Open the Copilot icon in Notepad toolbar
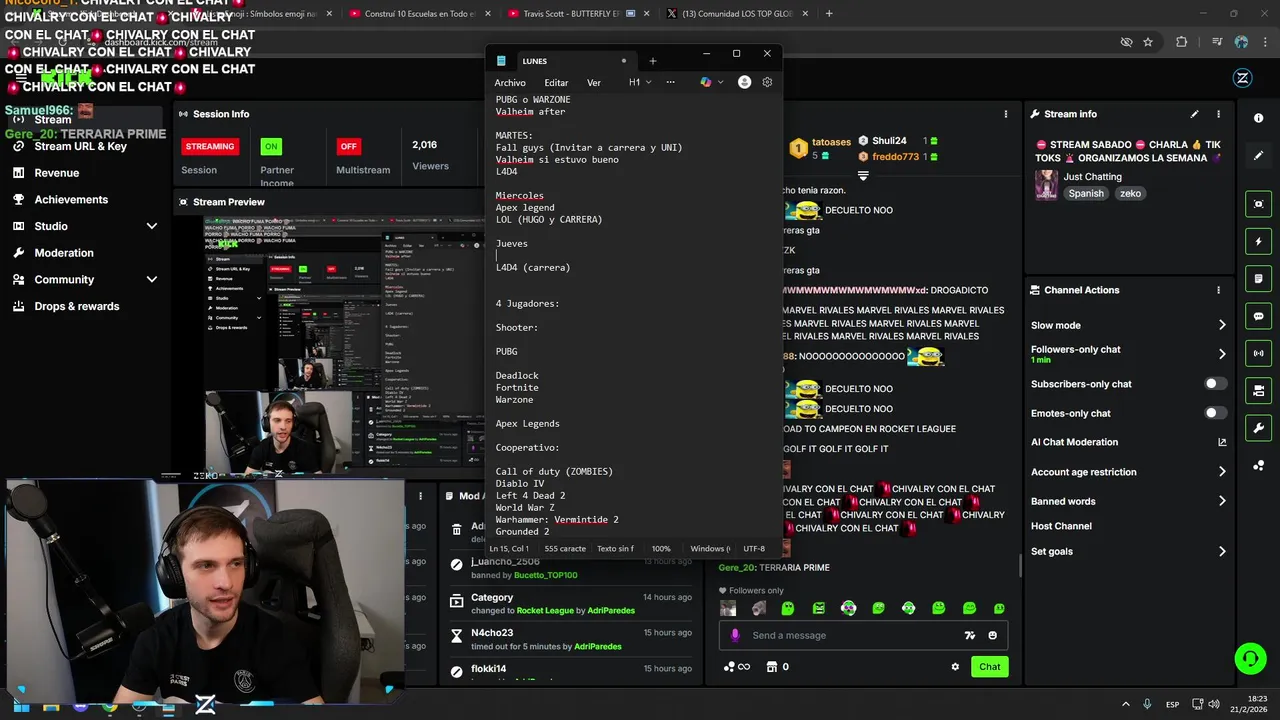 pos(706,82)
